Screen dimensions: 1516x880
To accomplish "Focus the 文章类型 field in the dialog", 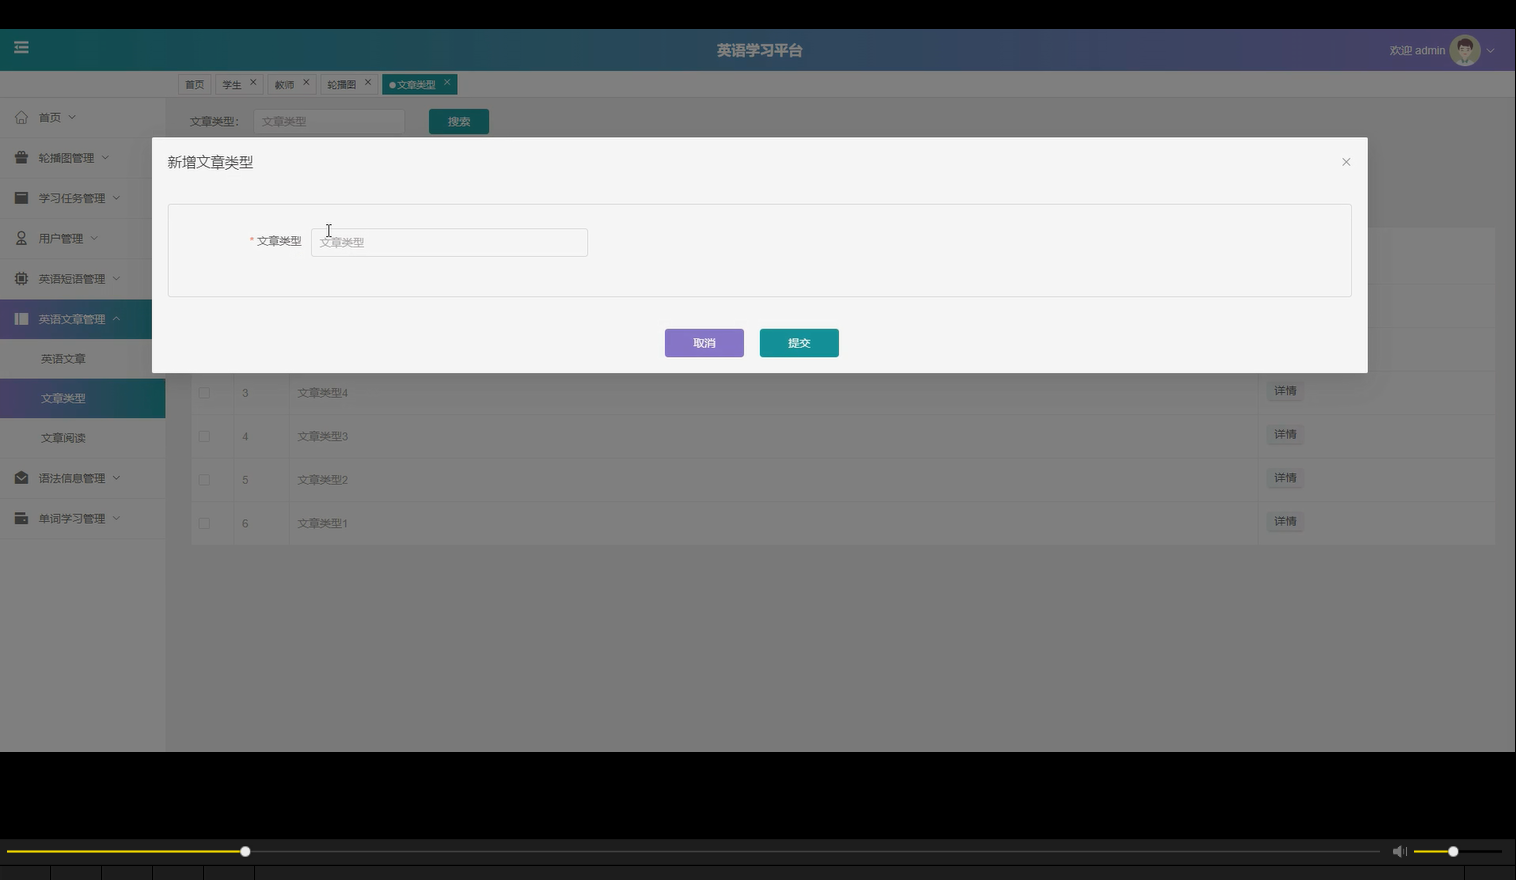I will (x=449, y=242).
